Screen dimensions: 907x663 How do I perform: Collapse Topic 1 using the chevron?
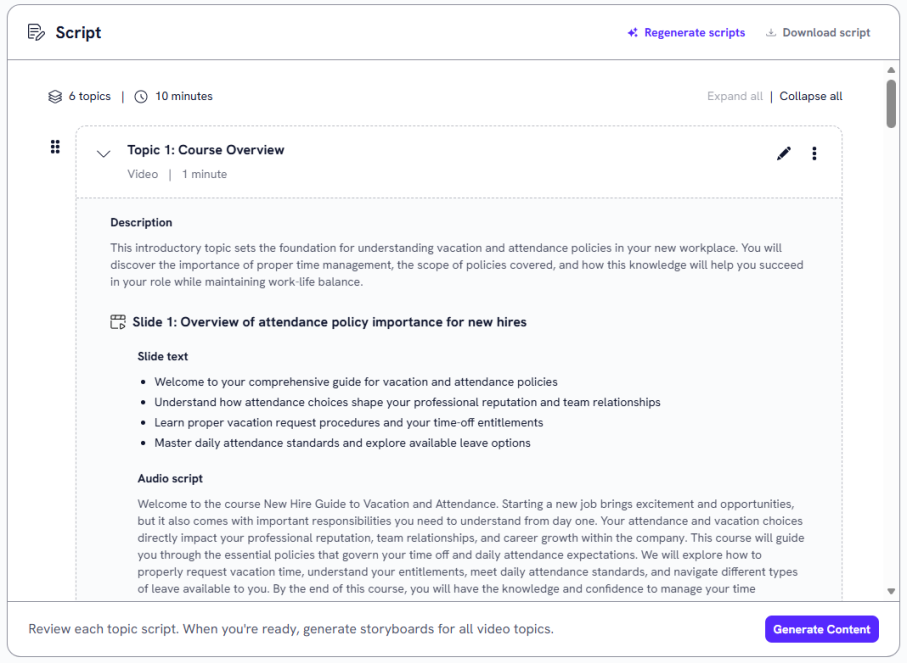[103, 154]
